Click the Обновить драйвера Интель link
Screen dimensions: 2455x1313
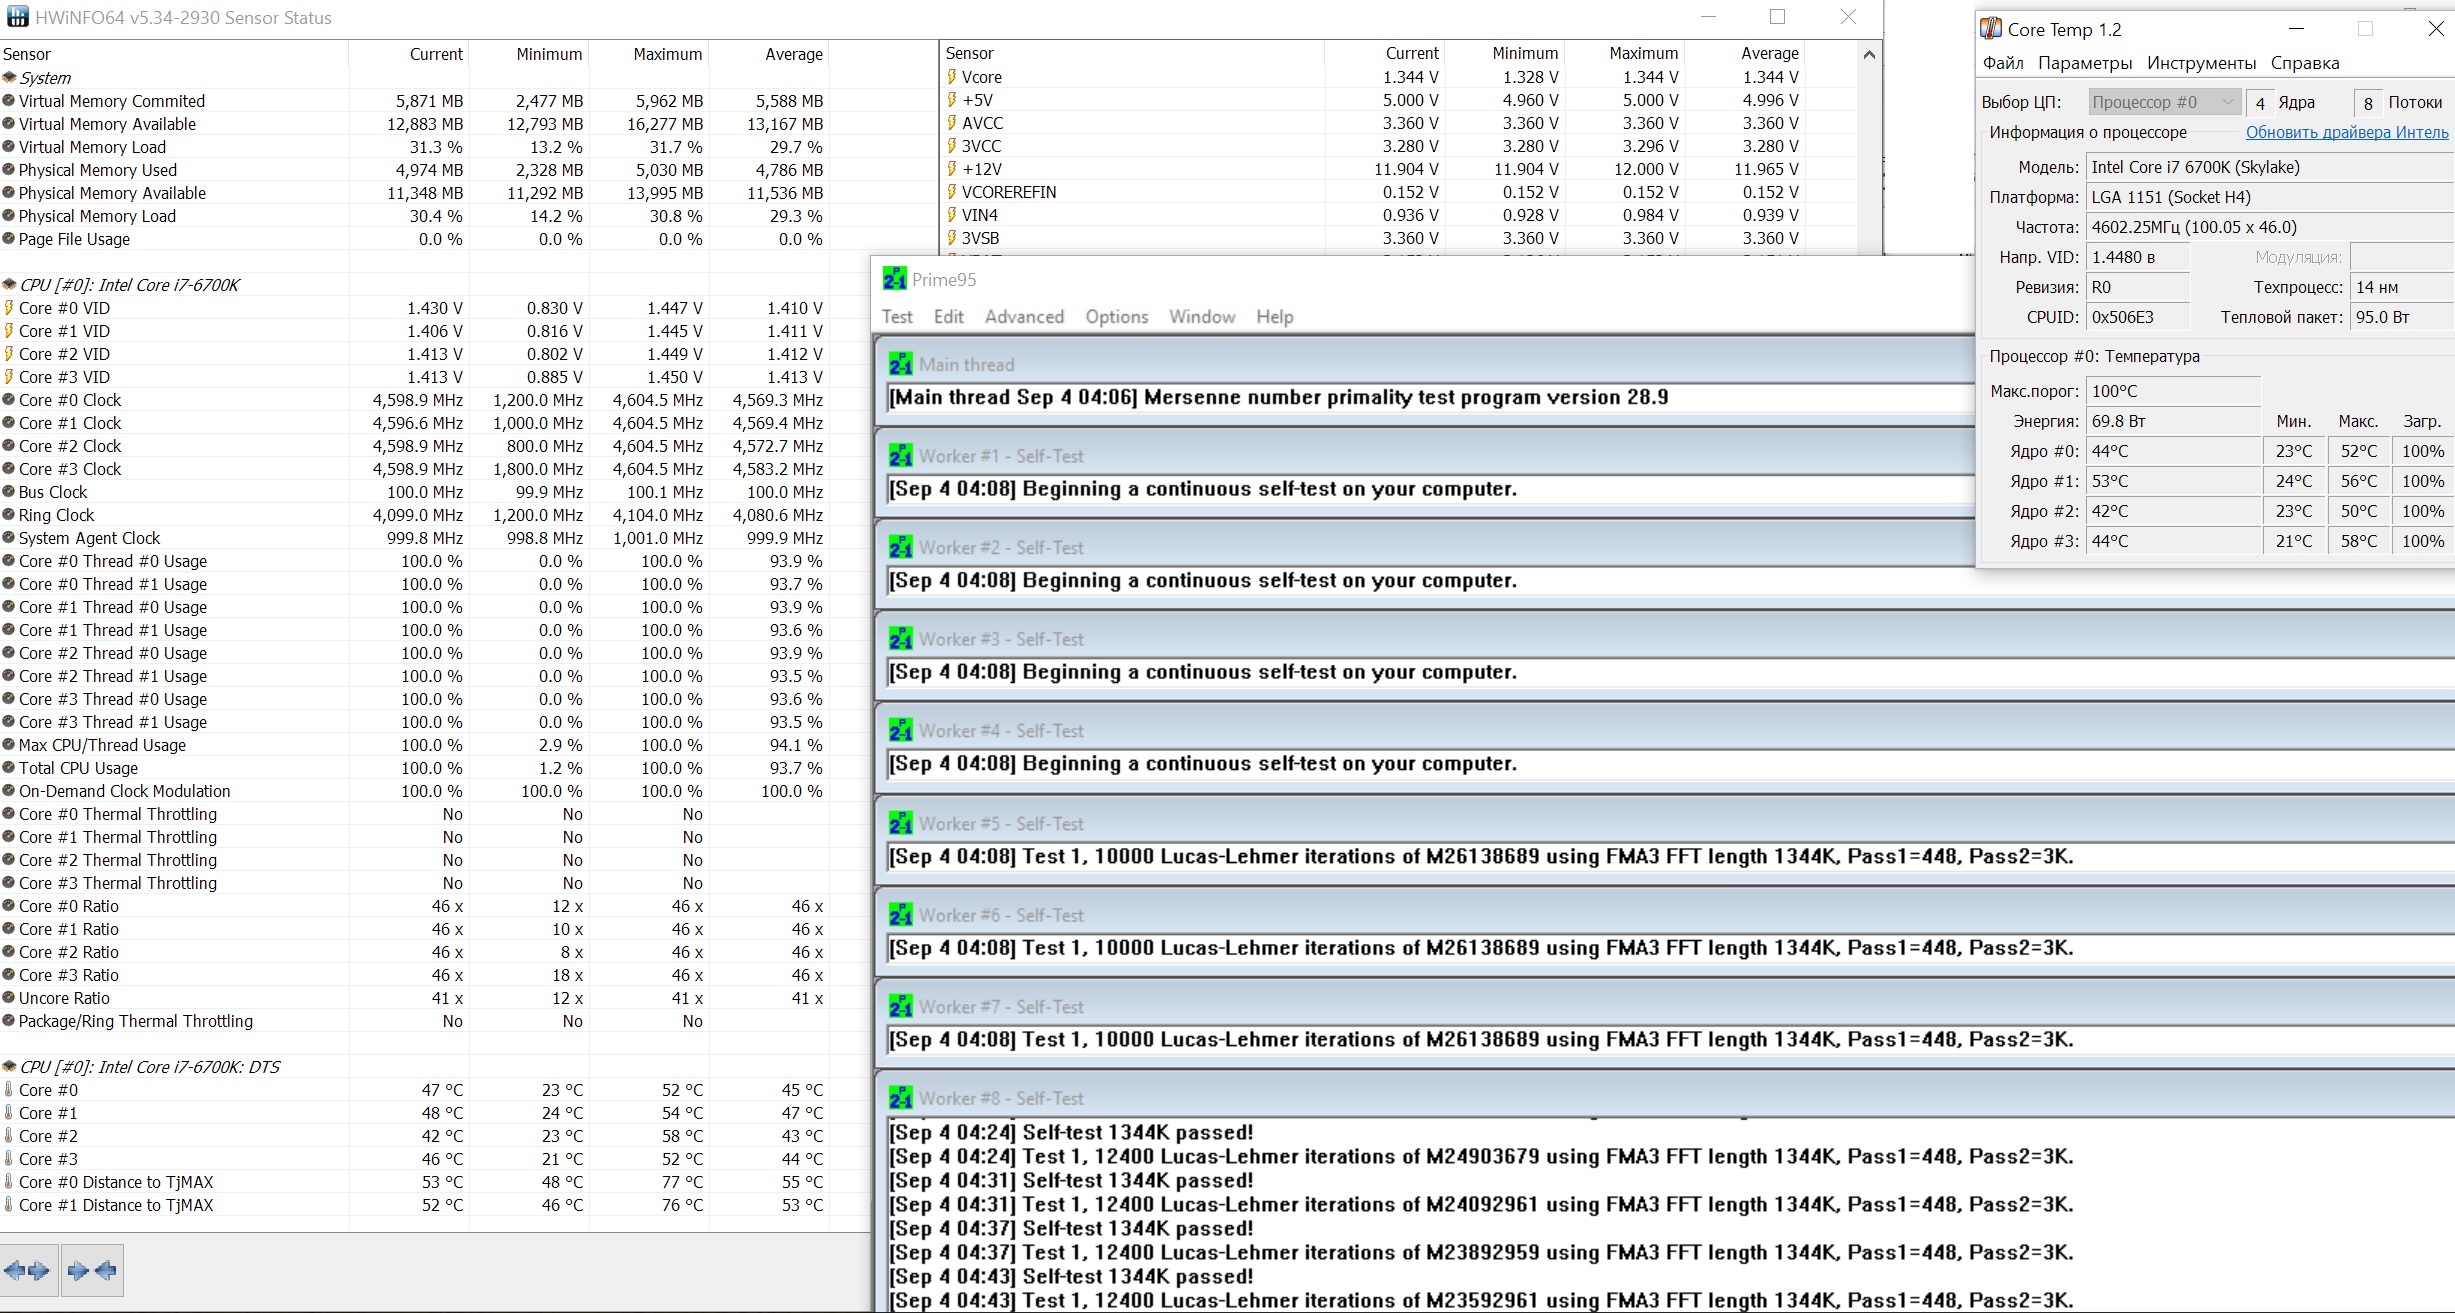coord(2346,132)
